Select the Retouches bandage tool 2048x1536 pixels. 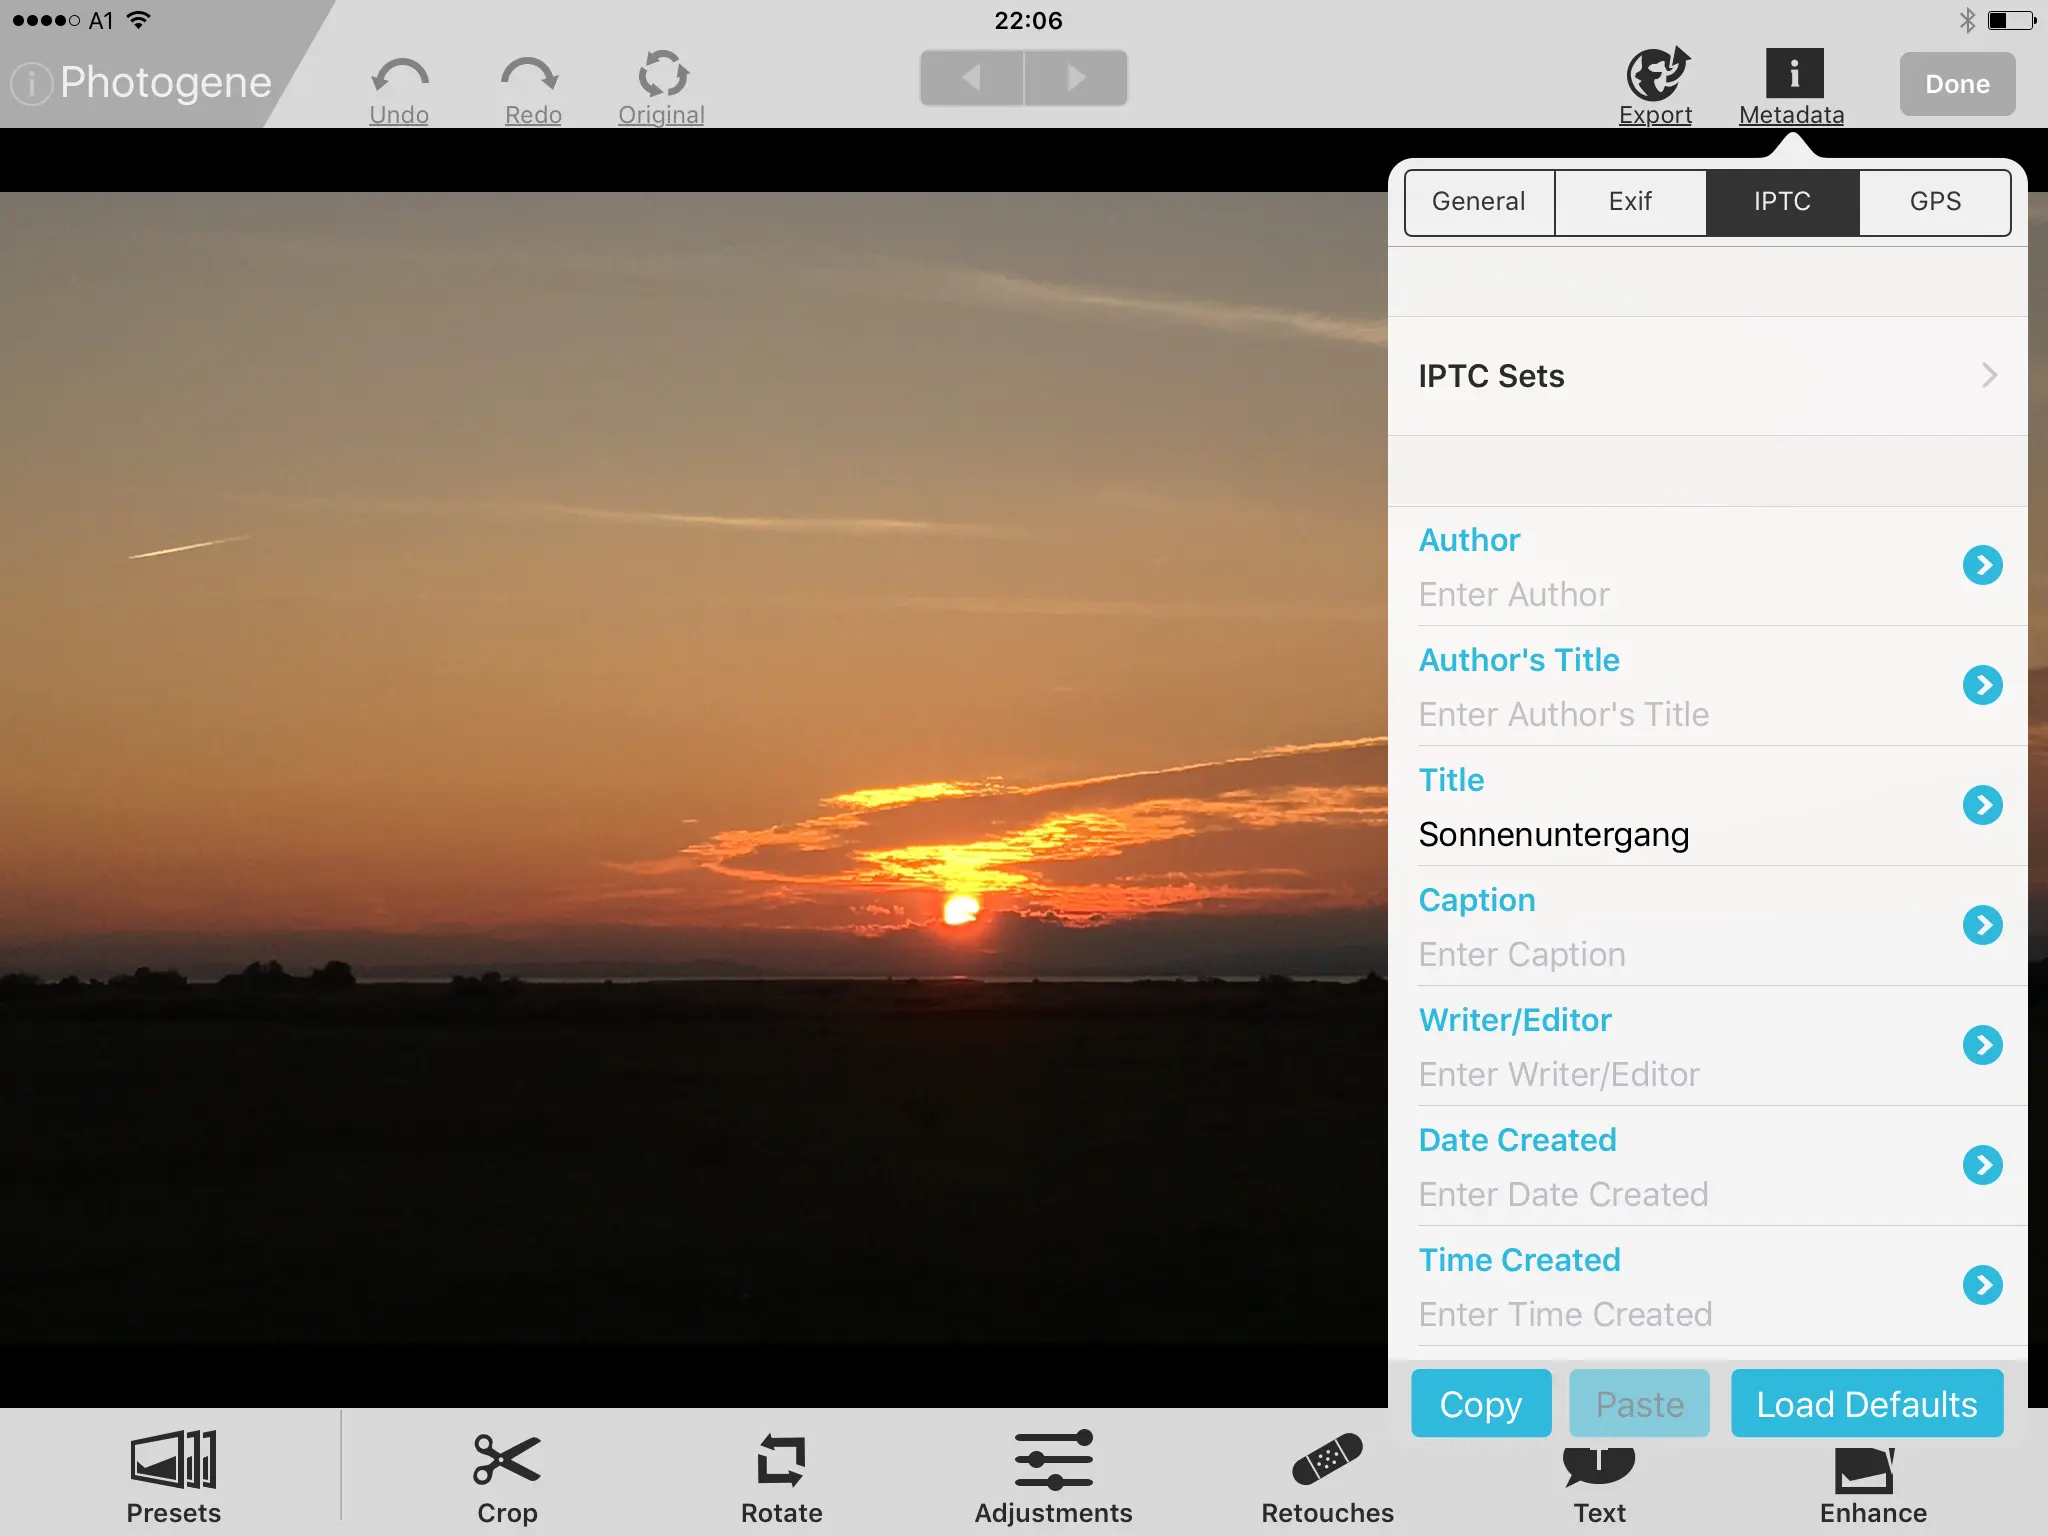click(x=1327, y=1461)
